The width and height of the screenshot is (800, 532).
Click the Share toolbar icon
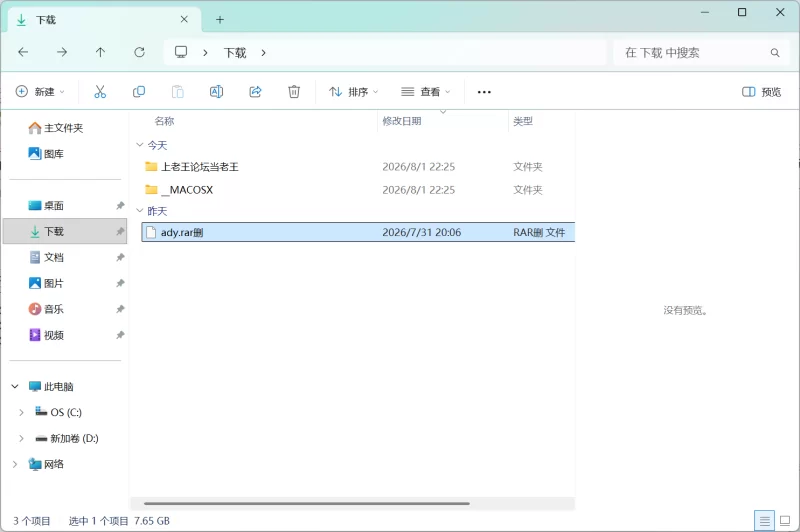tap(255, 92)
